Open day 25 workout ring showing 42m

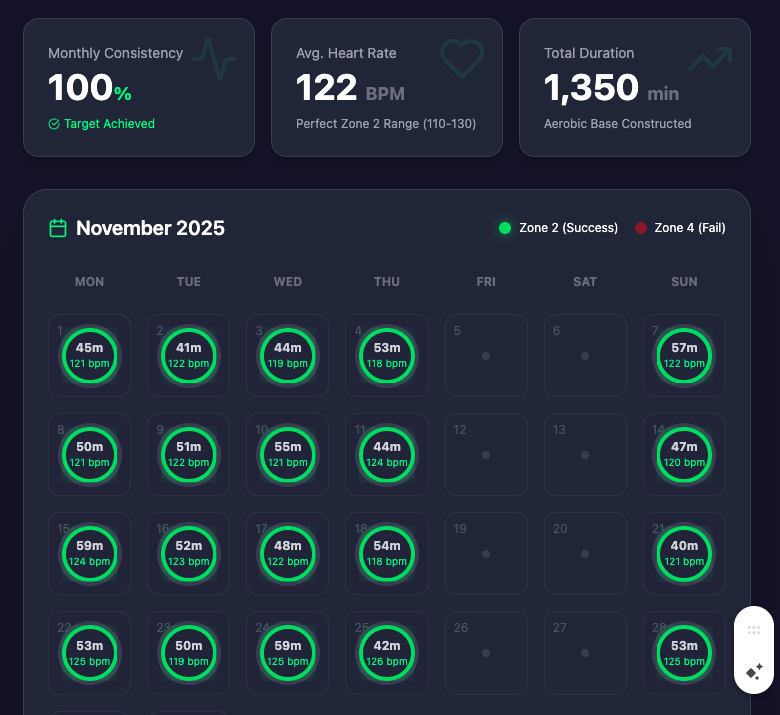pyautogui.click(x=387, y=653)
